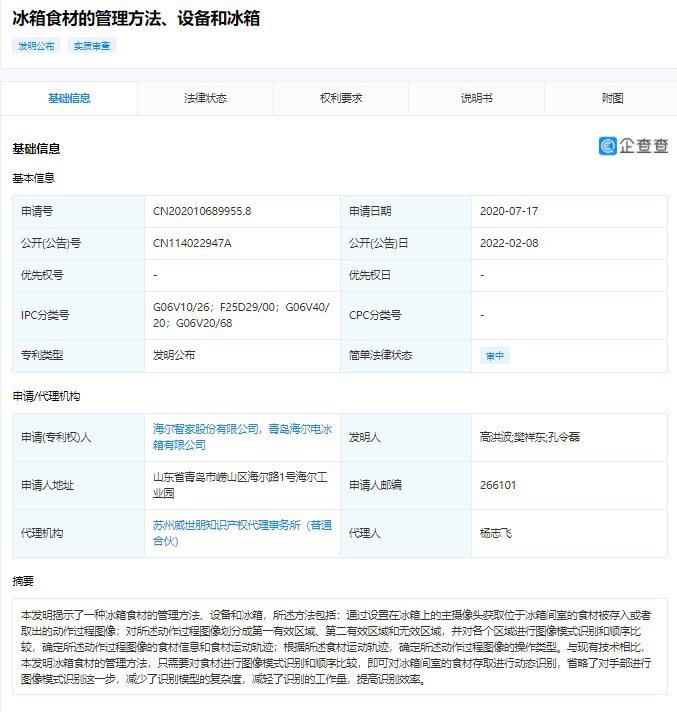Click the 申请(专利权)人 label cell
Image resolution: width=677 pixels, height=712 pixels.
coord(79,437)
